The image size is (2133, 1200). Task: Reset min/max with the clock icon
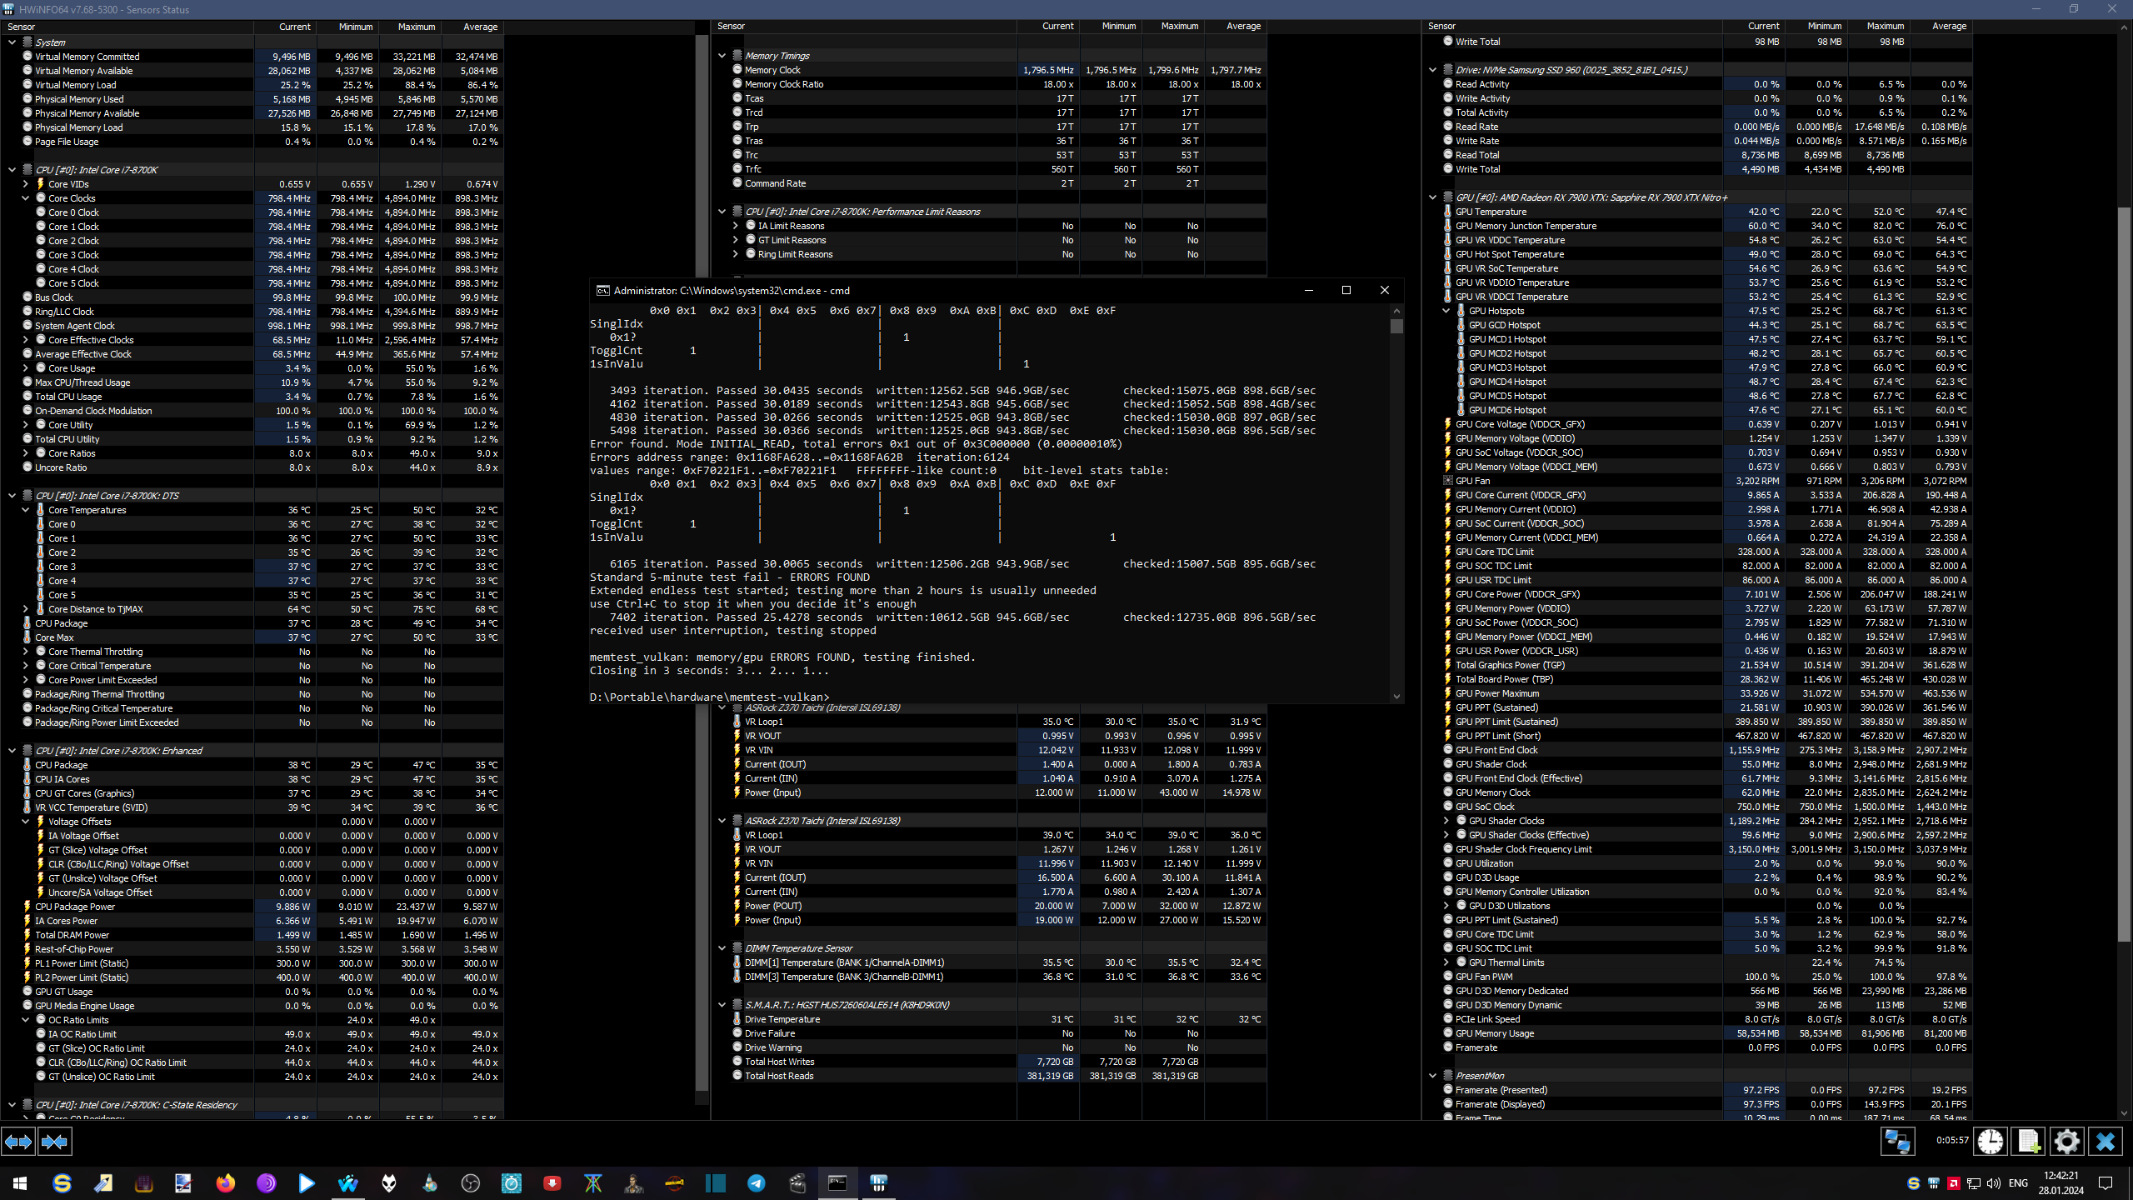point(1990,1141)
